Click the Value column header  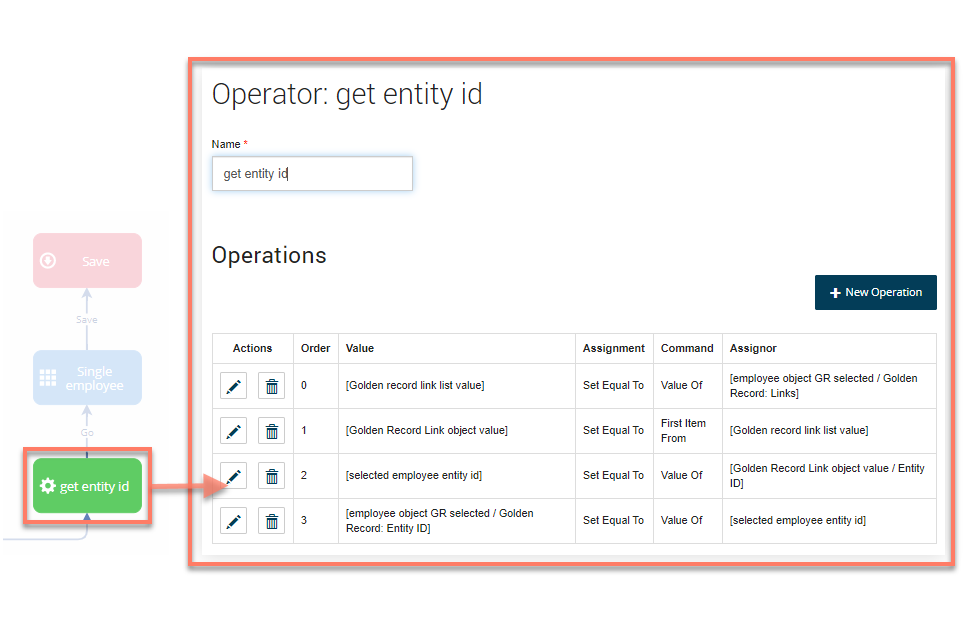click(x=360, y=349)
